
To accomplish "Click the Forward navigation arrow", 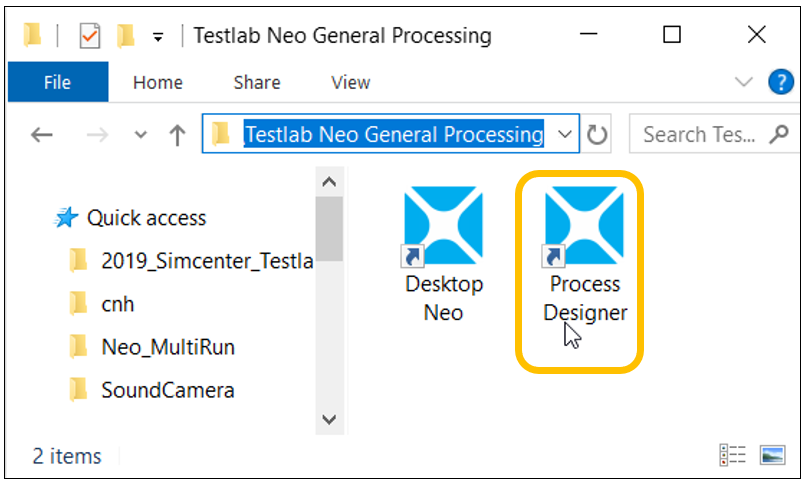I will [98, 135].
